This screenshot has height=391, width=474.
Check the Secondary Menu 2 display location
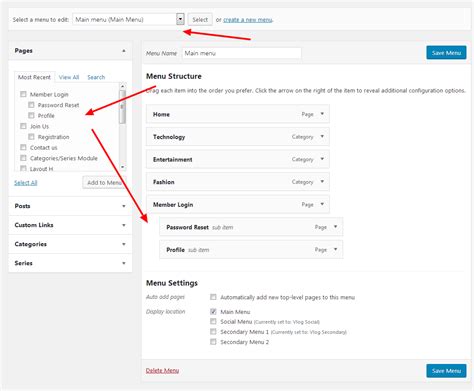tap(213, 342)
